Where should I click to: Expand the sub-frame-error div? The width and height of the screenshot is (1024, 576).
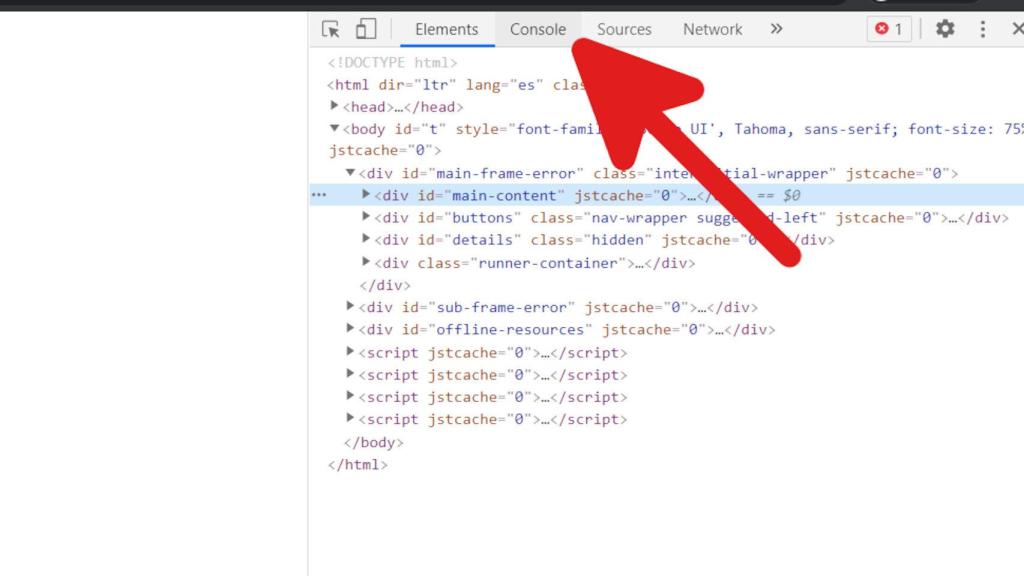(x=350, y=307)
